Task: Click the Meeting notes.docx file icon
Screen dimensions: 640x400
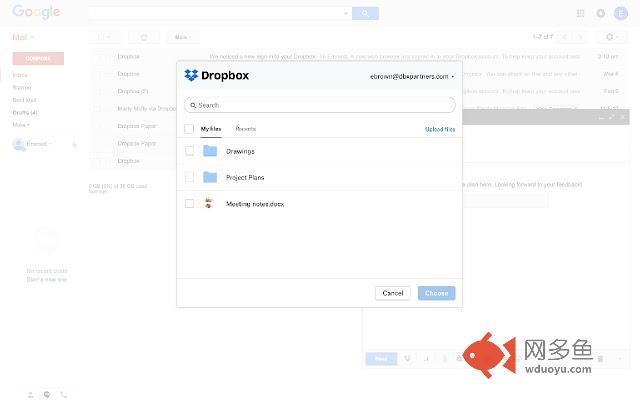Action: point(209,203)
